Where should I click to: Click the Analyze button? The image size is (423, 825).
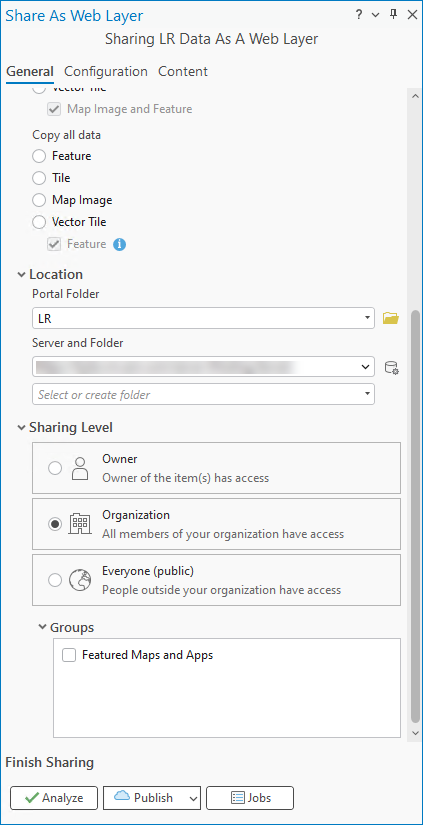pyautogui.click(x=54, y=798)
